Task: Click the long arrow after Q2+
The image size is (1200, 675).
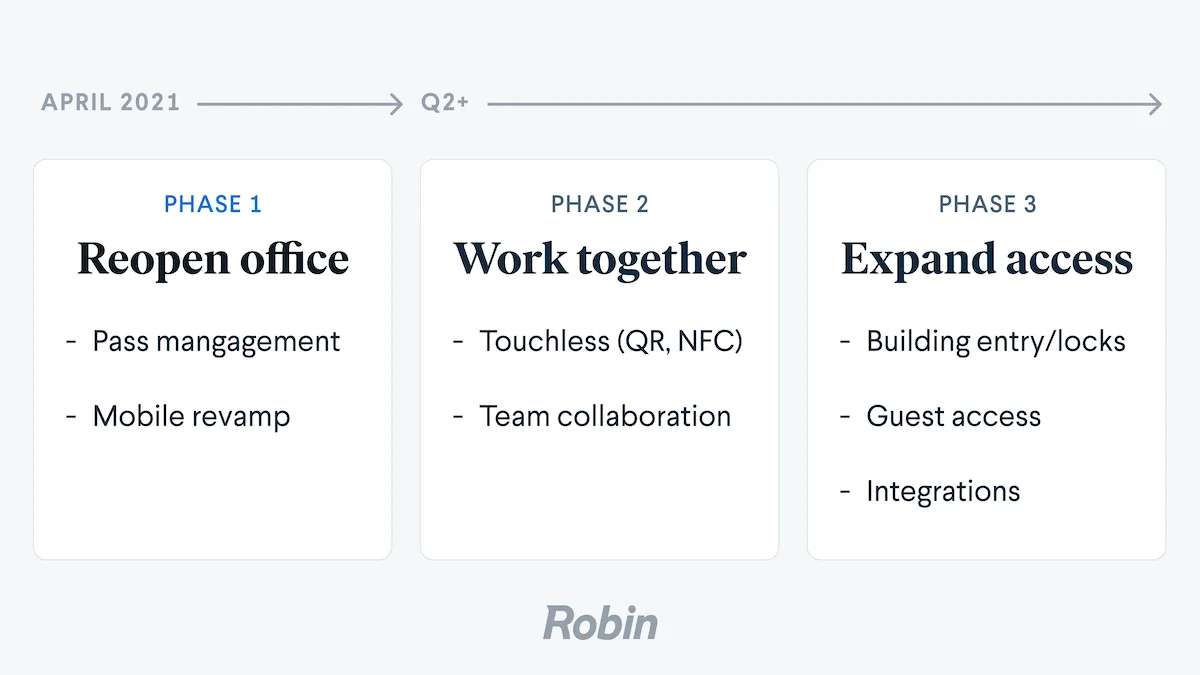Action: (825, 103)
